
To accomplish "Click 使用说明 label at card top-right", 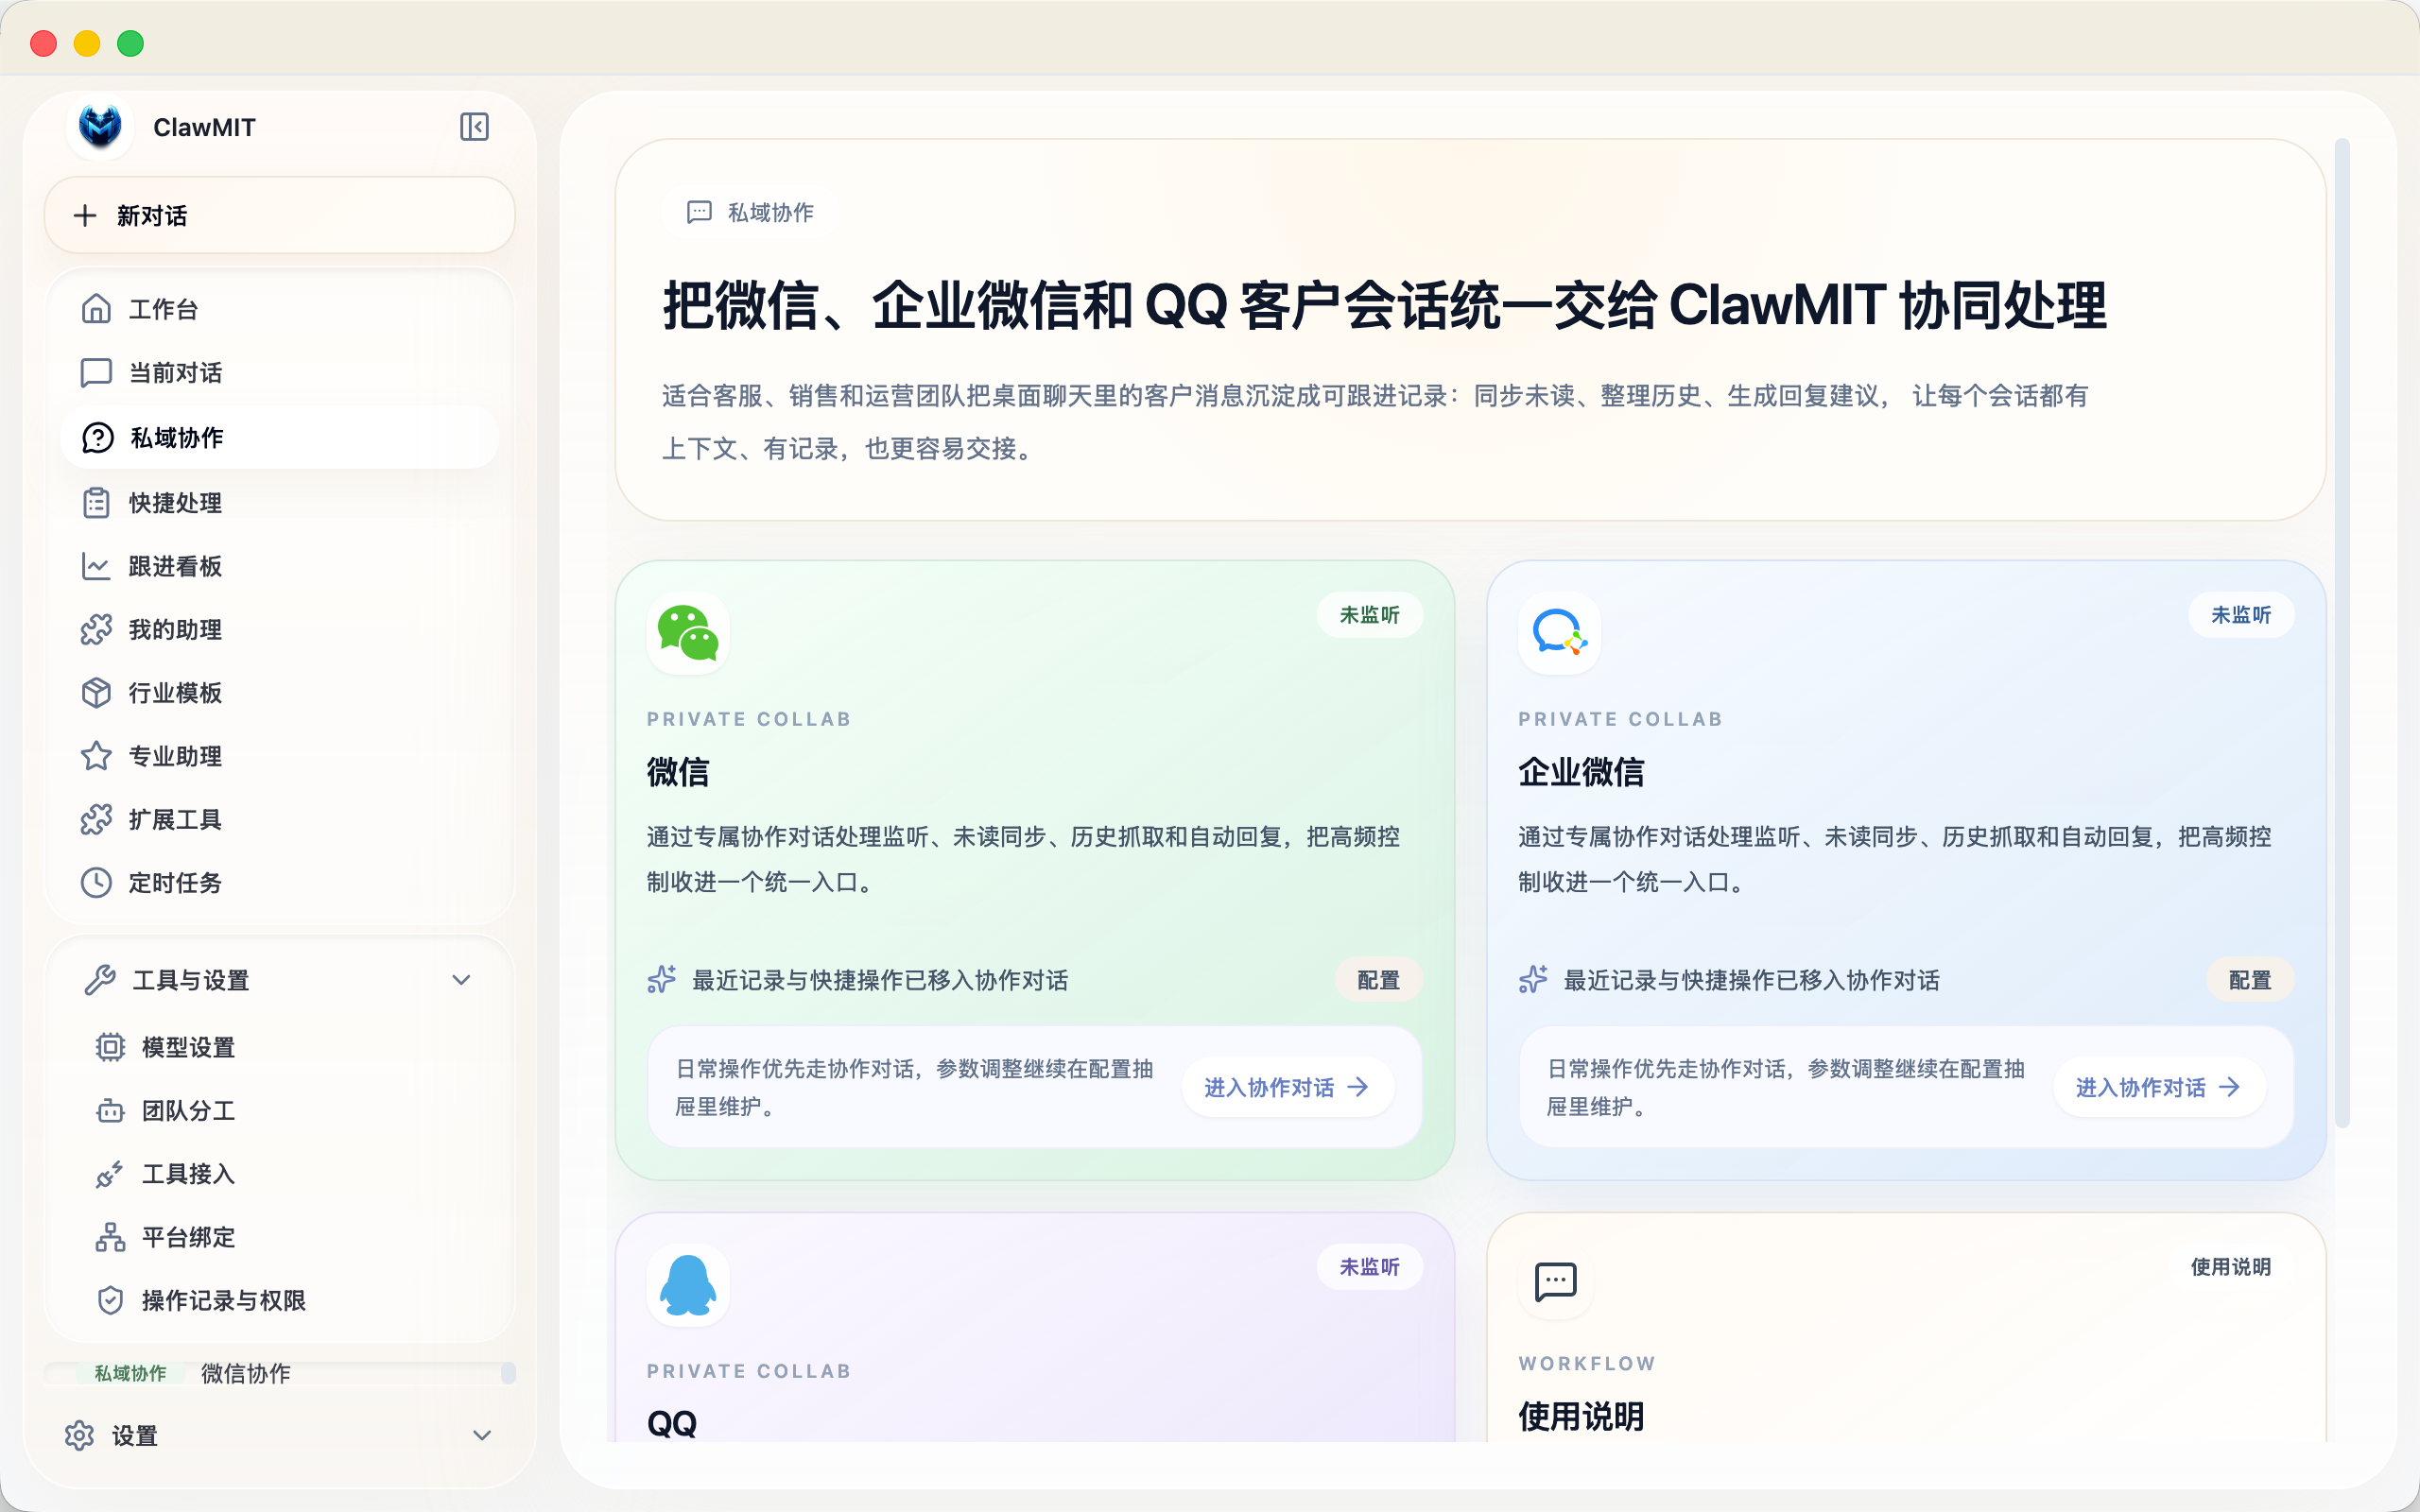I will (x=2231, y=1267).
